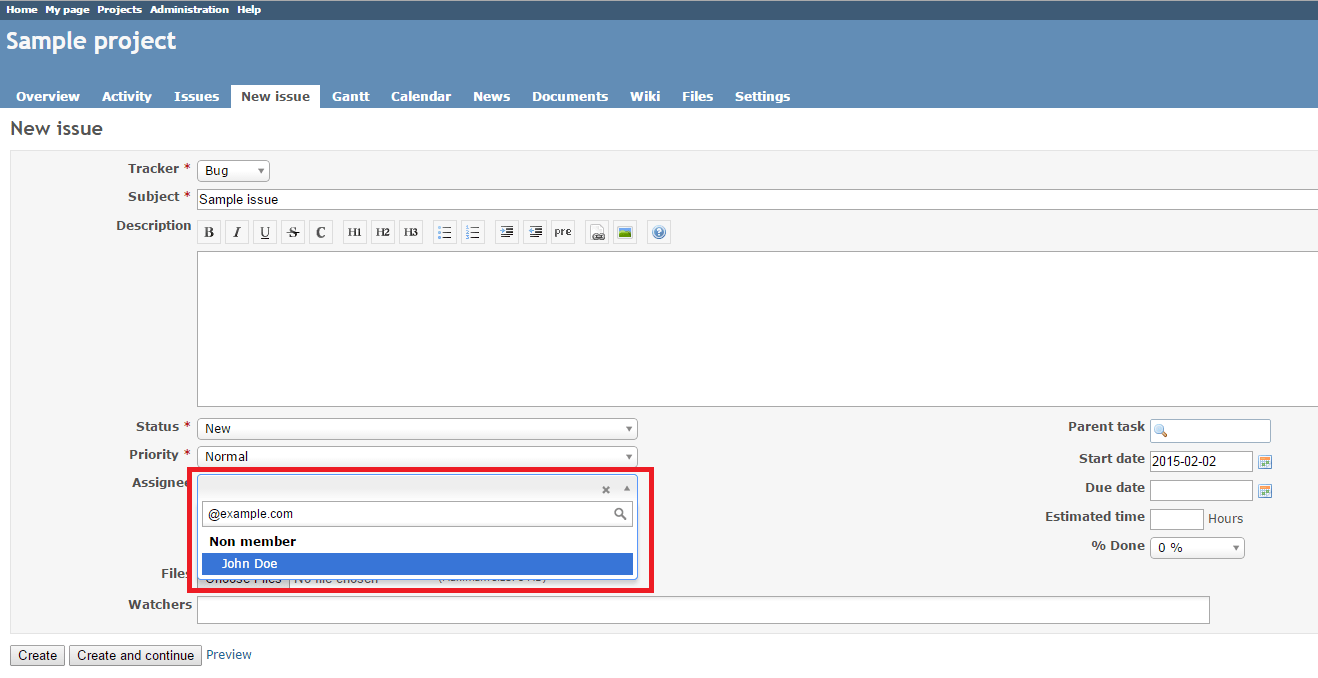Insert preformatted text using the pre icon
This screenshot has width=1318, height=678.
(x=562, y=231)
